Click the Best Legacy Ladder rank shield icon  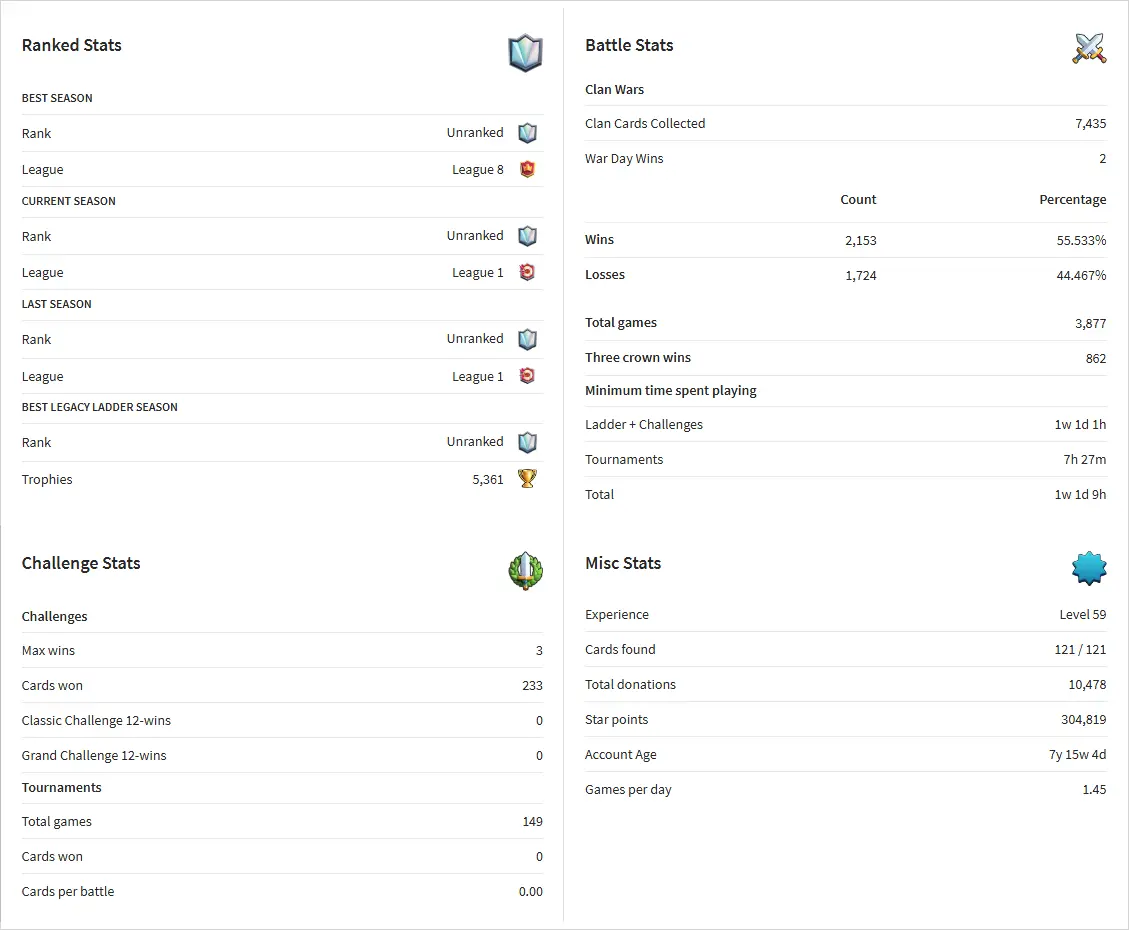[x=527, y=442]
